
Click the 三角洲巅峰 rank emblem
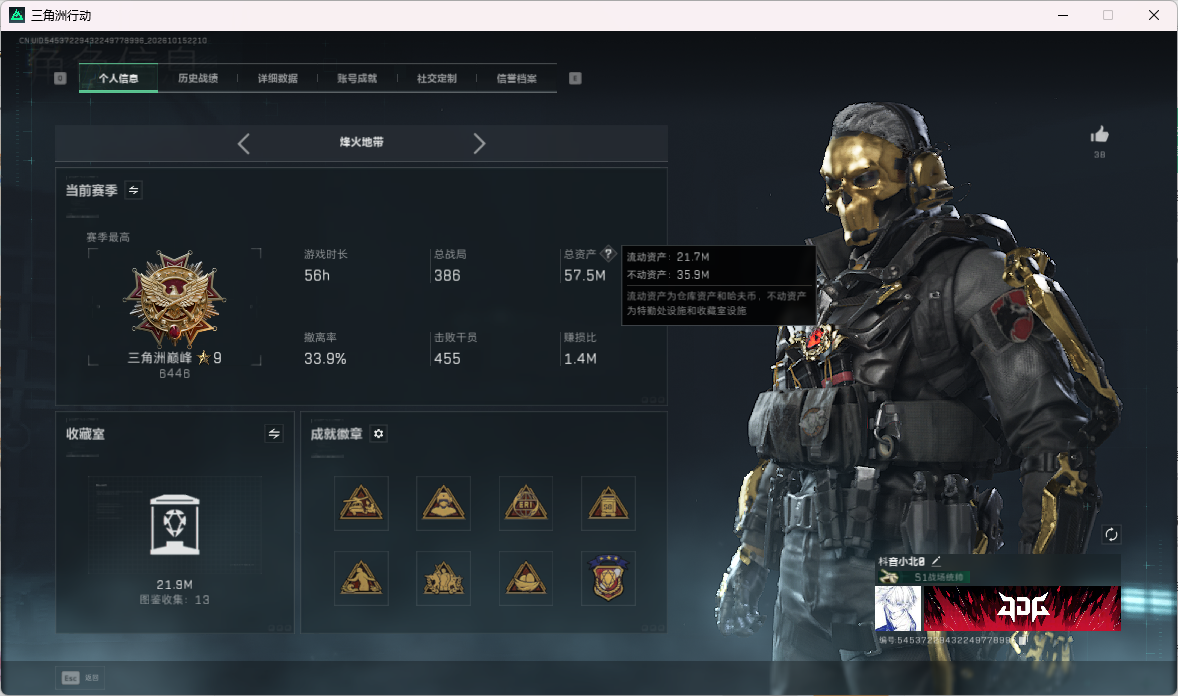174,298
